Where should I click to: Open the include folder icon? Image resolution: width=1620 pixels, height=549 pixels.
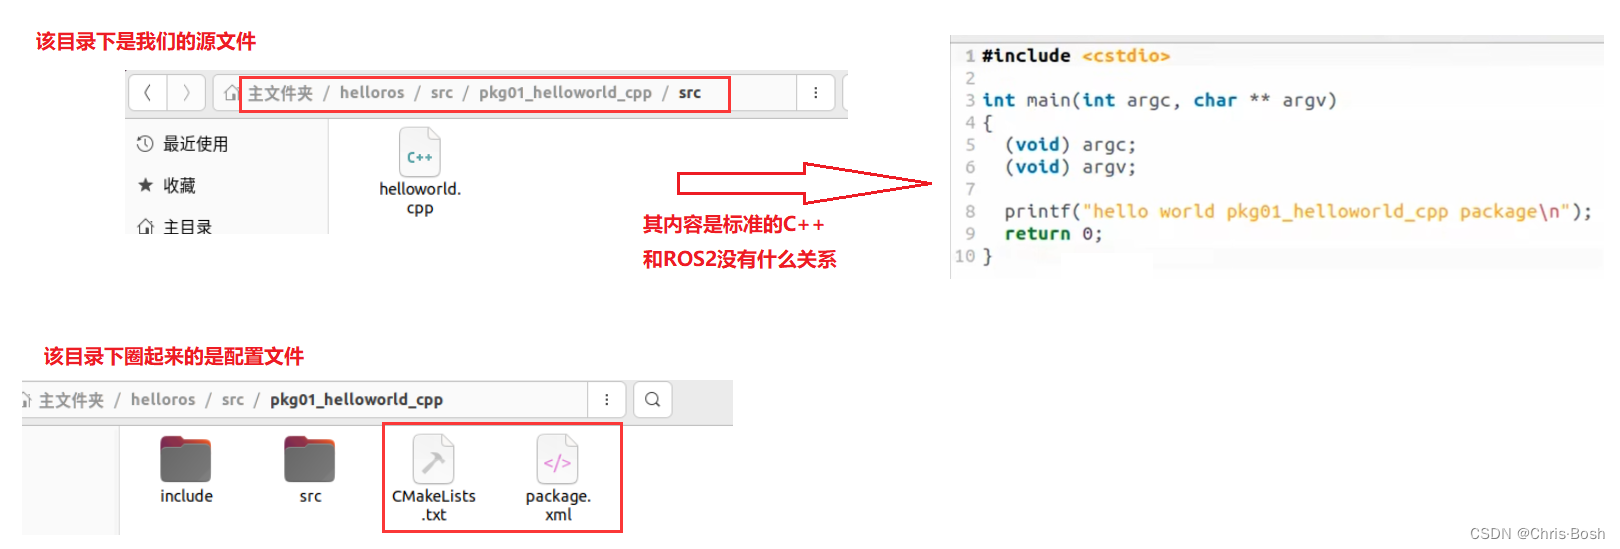[x=186, y=459]
